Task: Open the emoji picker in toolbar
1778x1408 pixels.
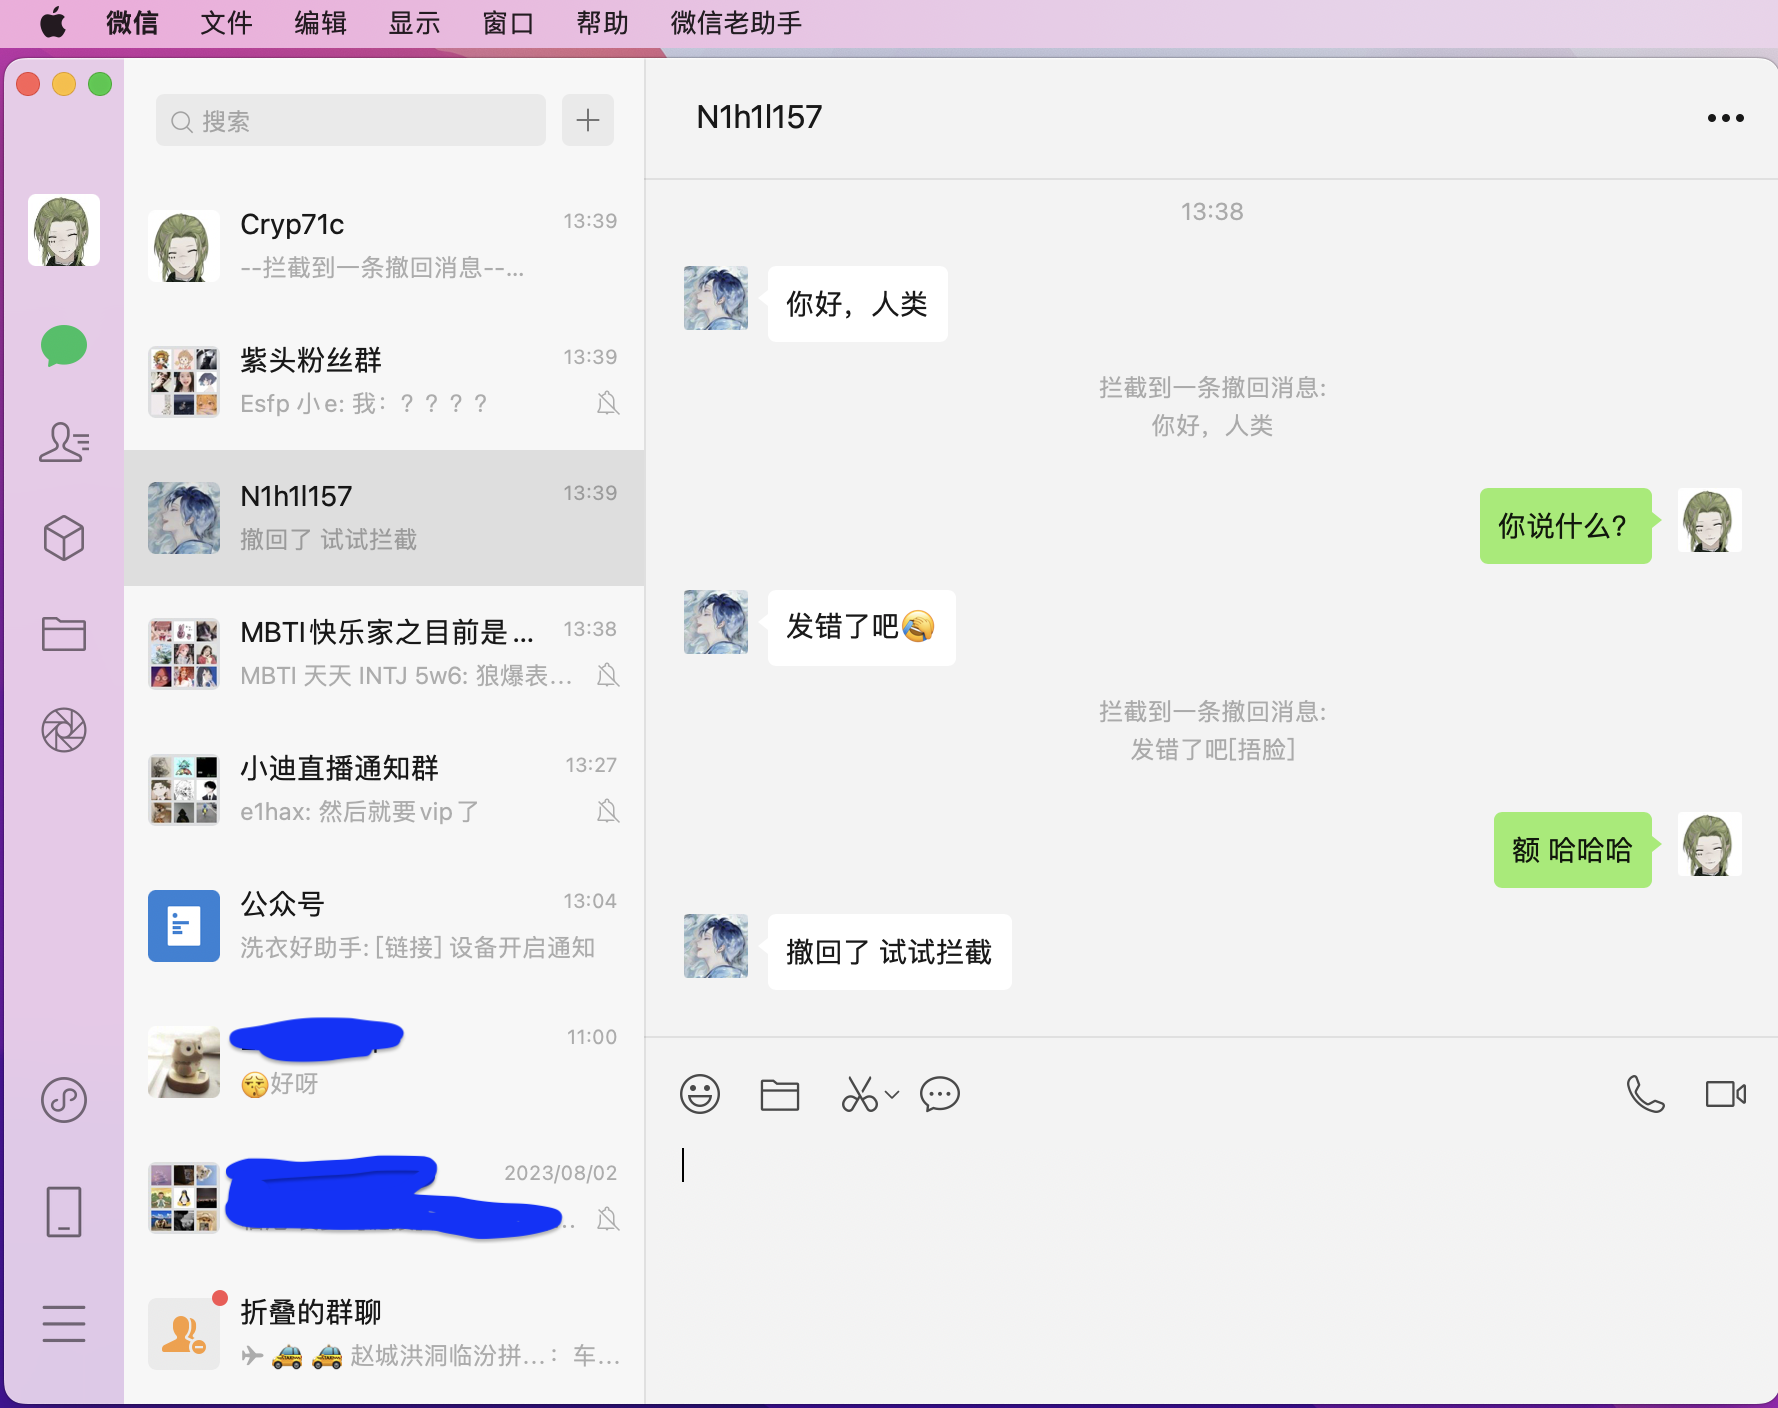Action: 700,1094
